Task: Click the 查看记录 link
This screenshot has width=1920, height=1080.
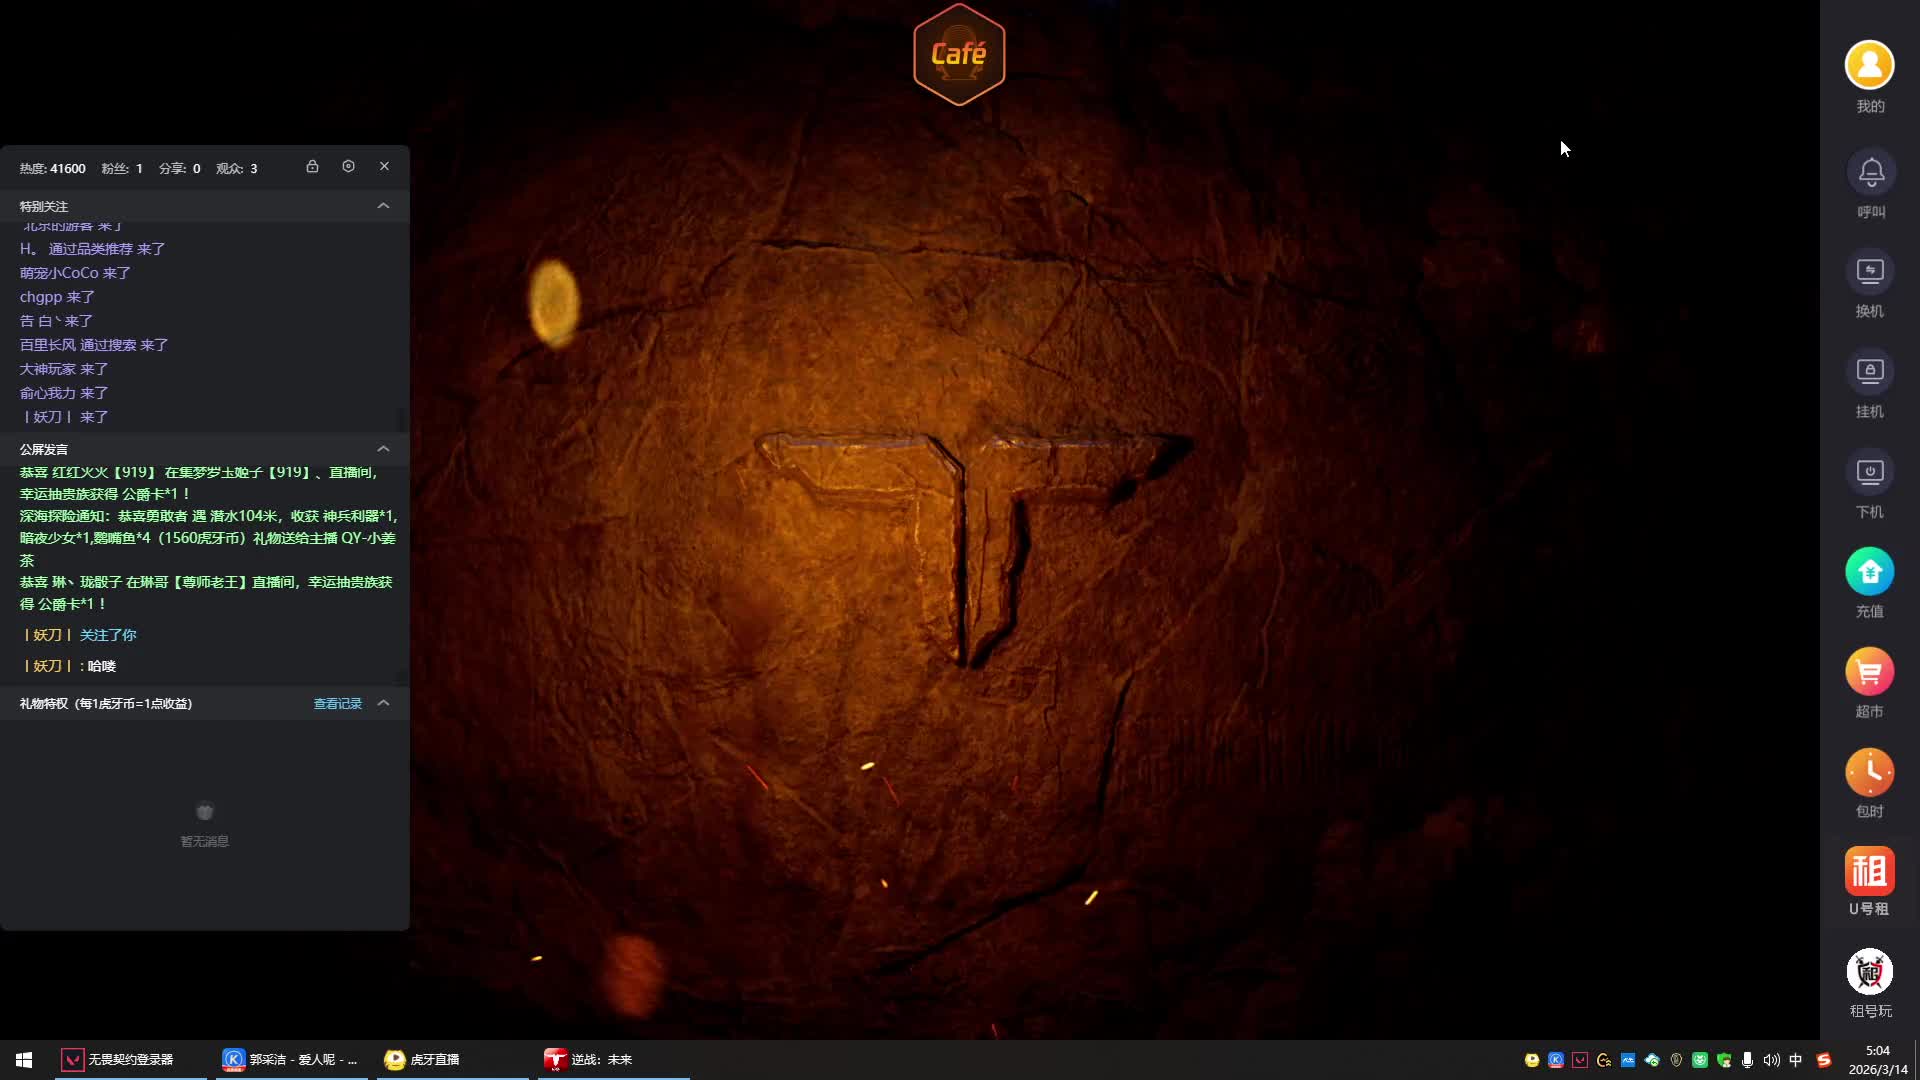Action: click(x=337, y=704)
